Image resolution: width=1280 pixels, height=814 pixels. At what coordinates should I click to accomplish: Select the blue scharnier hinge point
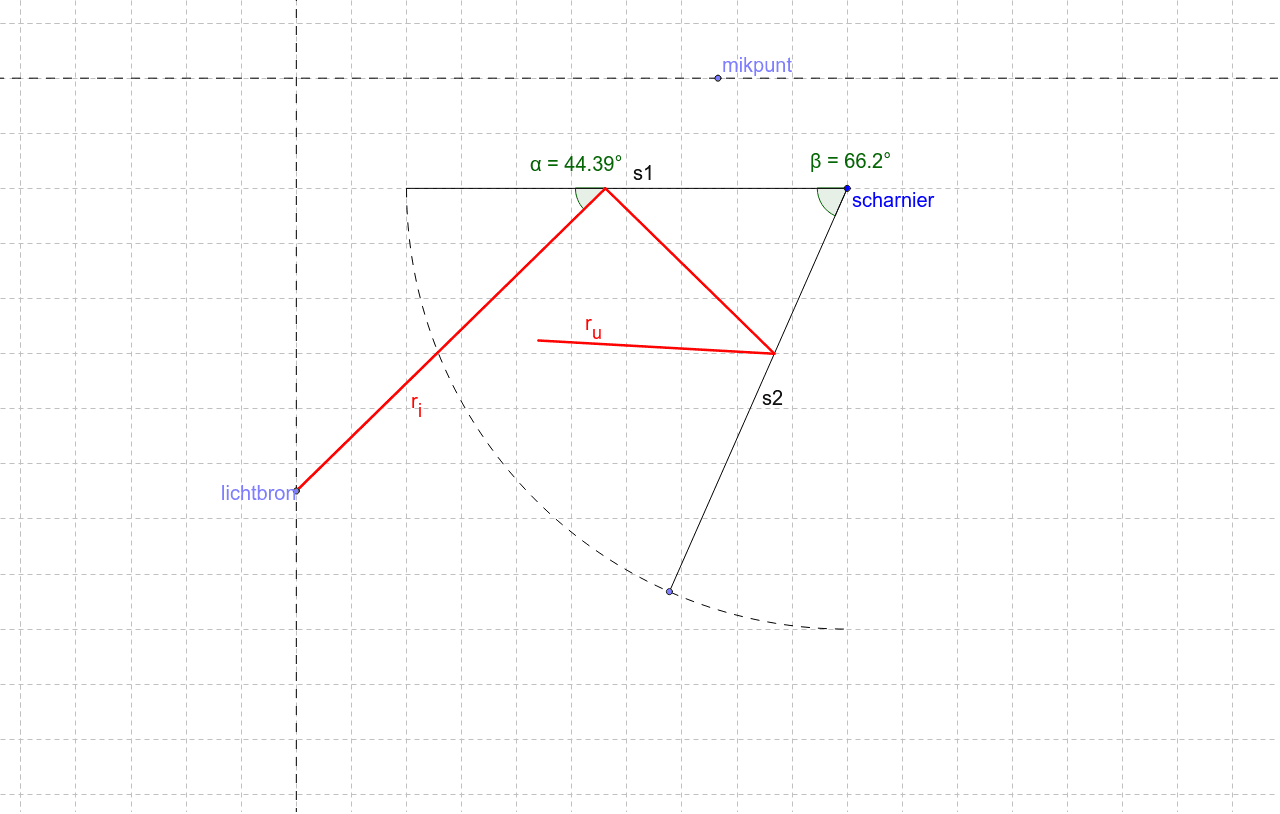pos(847,188)
